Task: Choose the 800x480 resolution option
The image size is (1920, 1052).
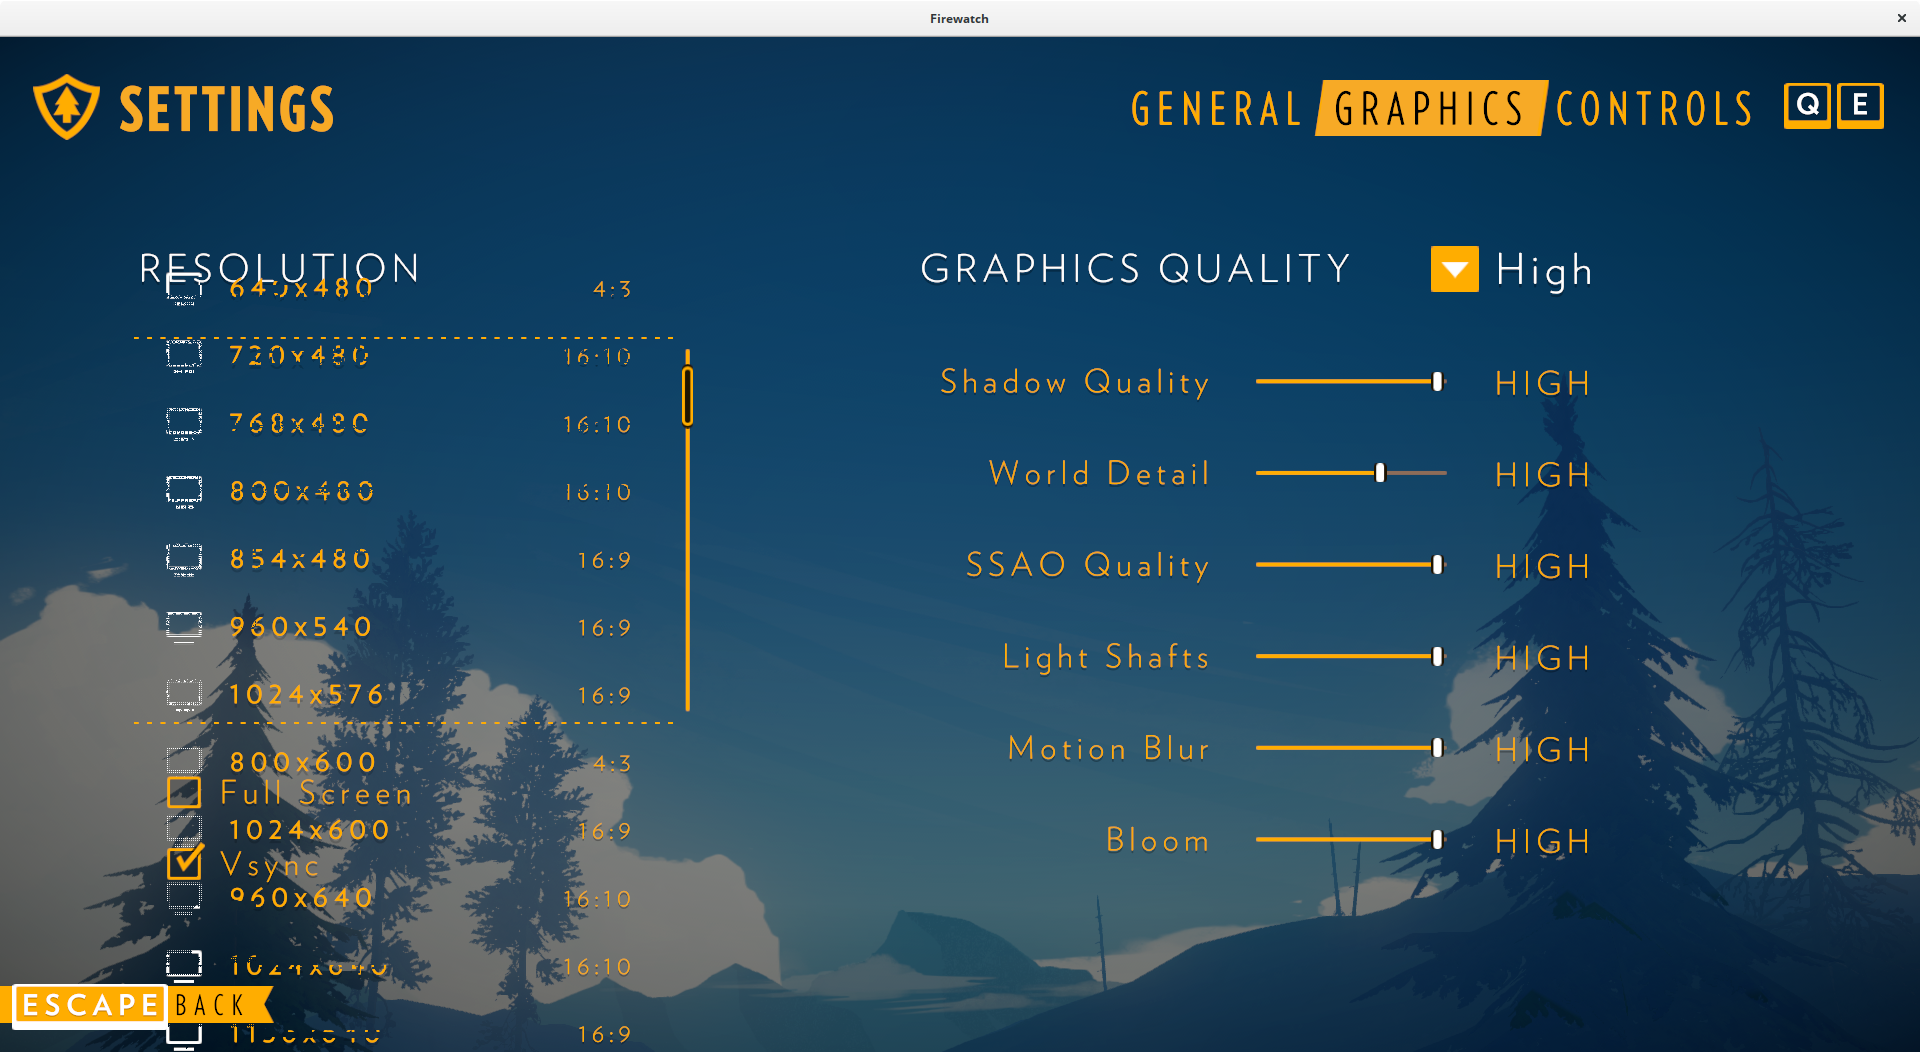Action: point(302,491)
